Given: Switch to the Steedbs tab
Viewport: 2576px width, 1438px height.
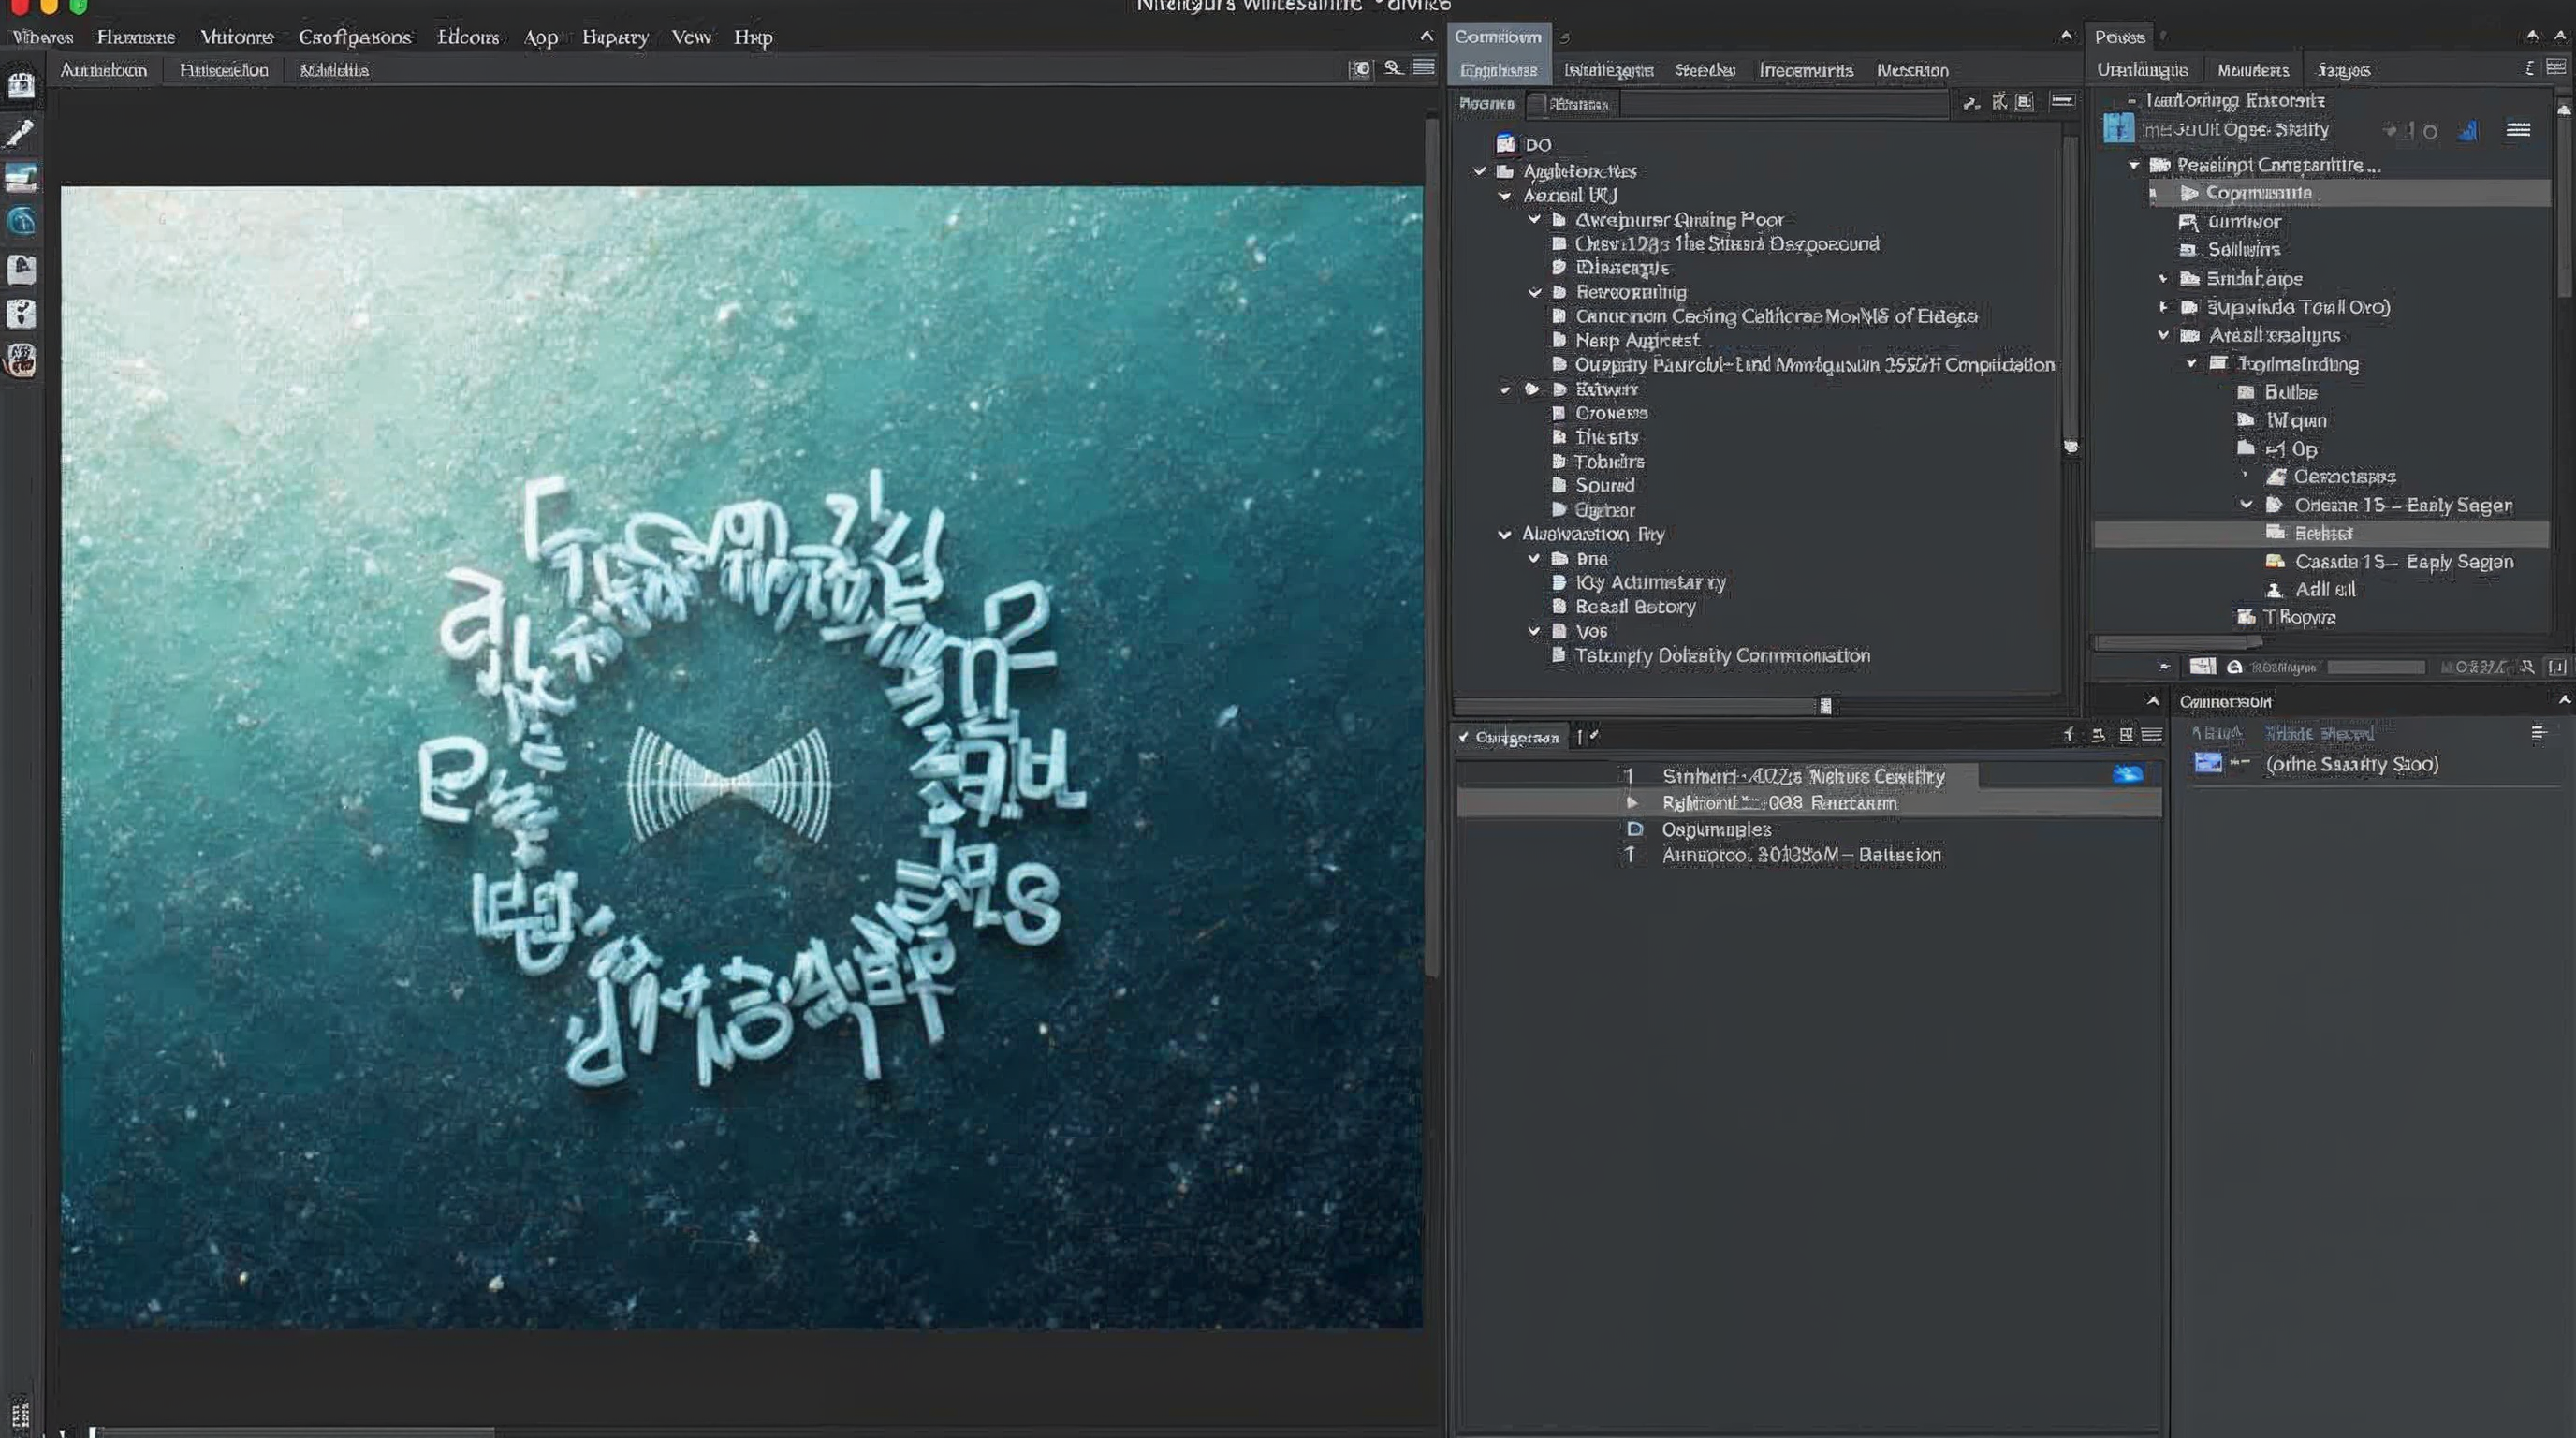Looking at the screenshot, I should 1705,70.
